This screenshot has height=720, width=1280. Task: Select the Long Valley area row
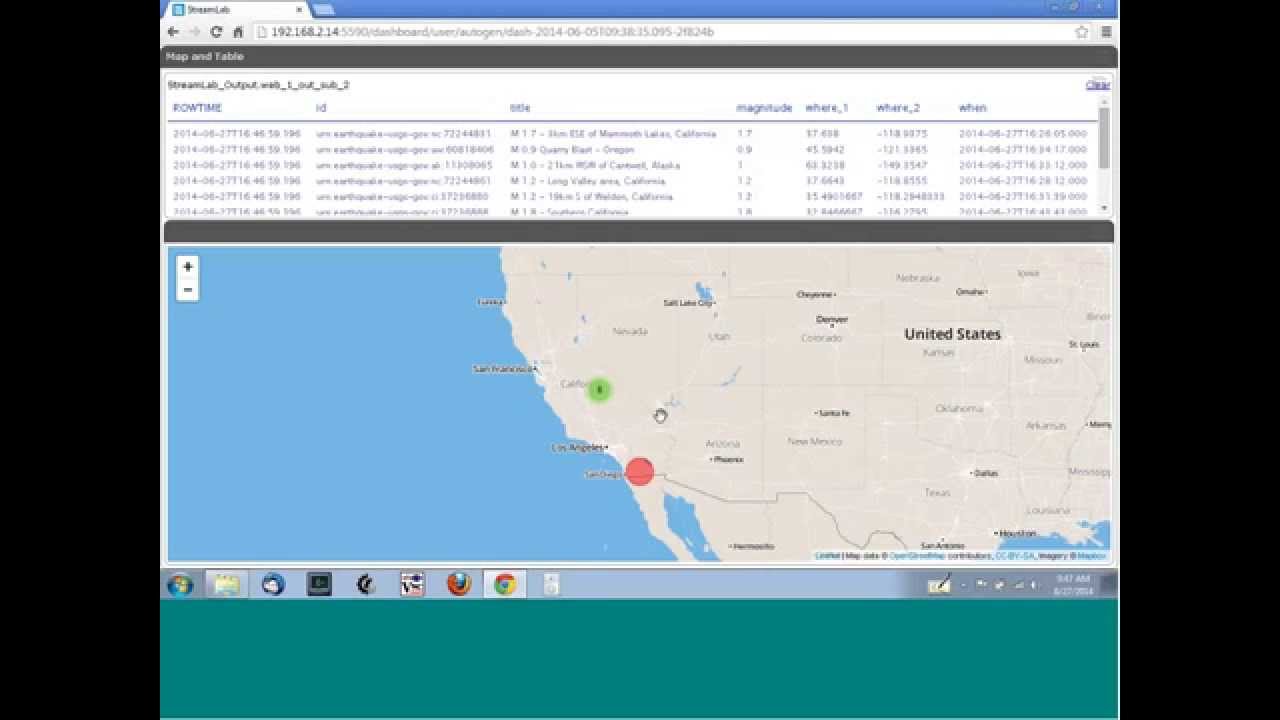pos(633,181)
